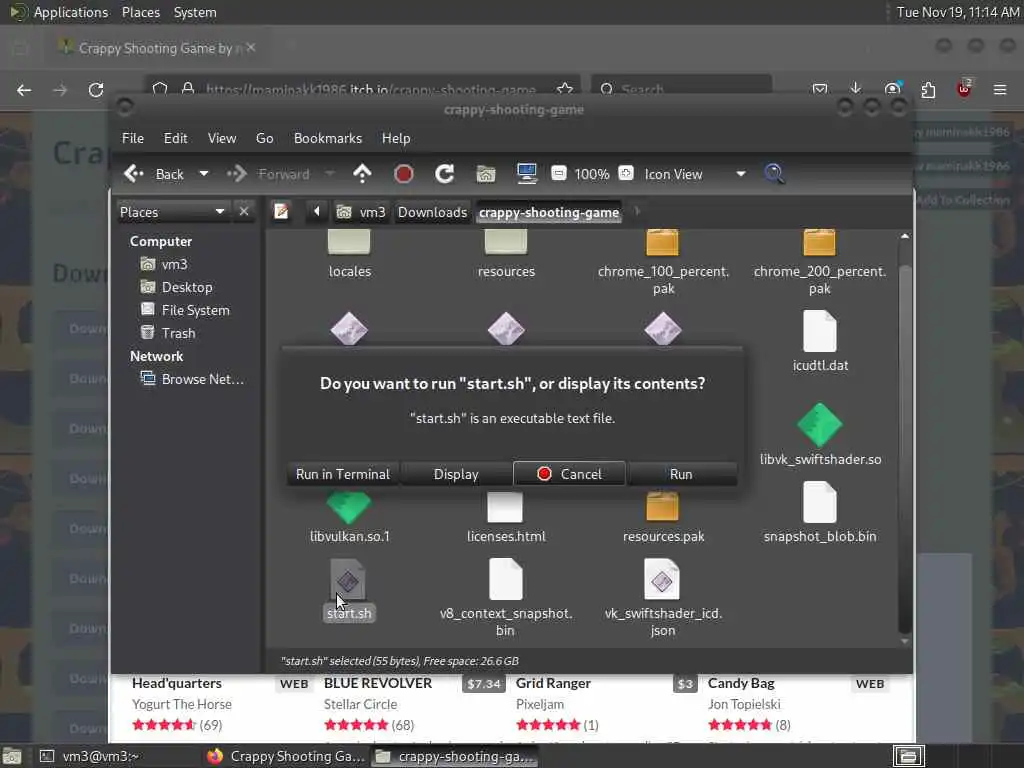Screen dimensions: 1024x768
Task: Select snapshot_blob.bin file
Action: click(820, 514)
